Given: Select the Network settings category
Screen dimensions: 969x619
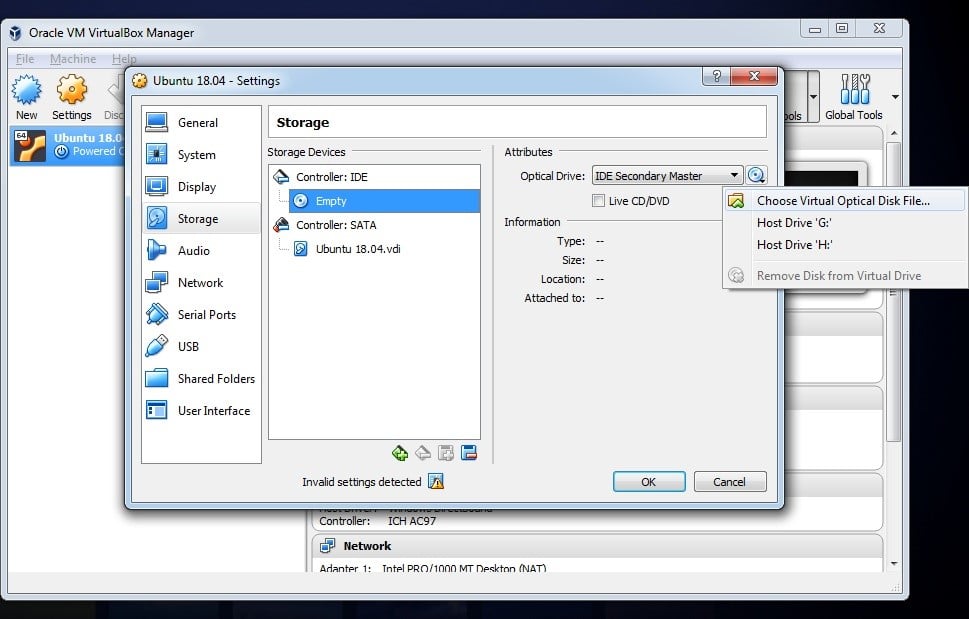Looking at the screenshot, I should (200, 283).
